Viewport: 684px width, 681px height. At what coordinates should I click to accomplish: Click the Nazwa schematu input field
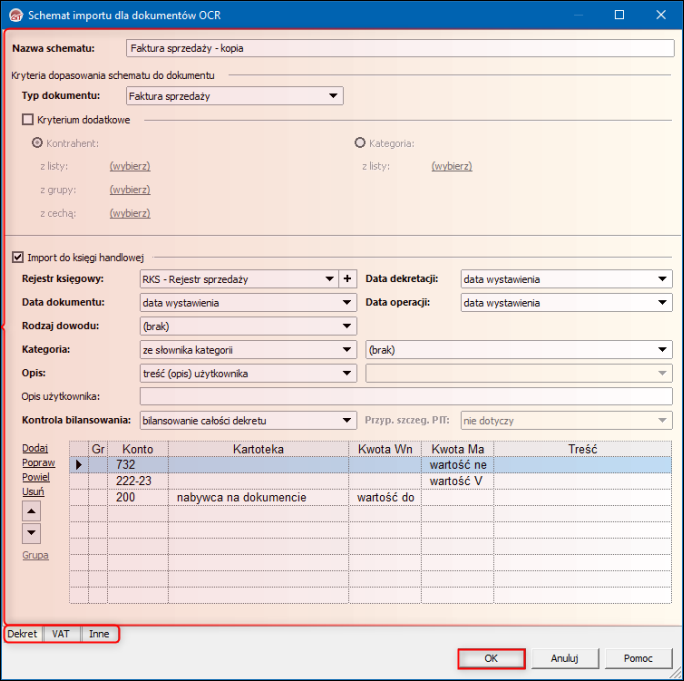(x=400, y=48)
